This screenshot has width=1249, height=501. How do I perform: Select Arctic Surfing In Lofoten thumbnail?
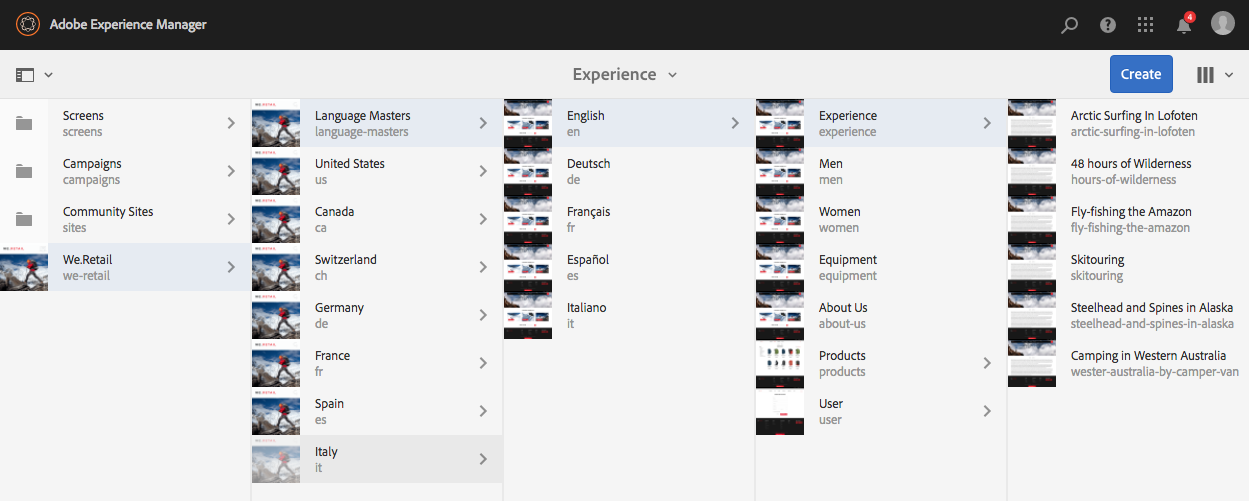[x=1032, y=124]
